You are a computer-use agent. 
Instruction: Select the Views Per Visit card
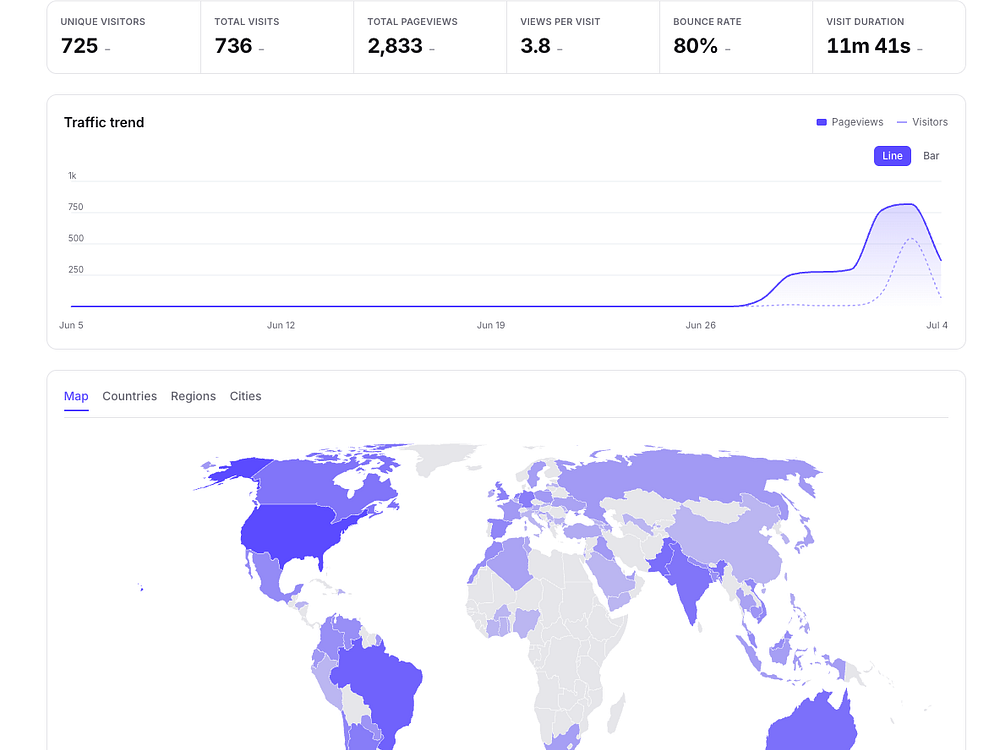pos(583,37)
